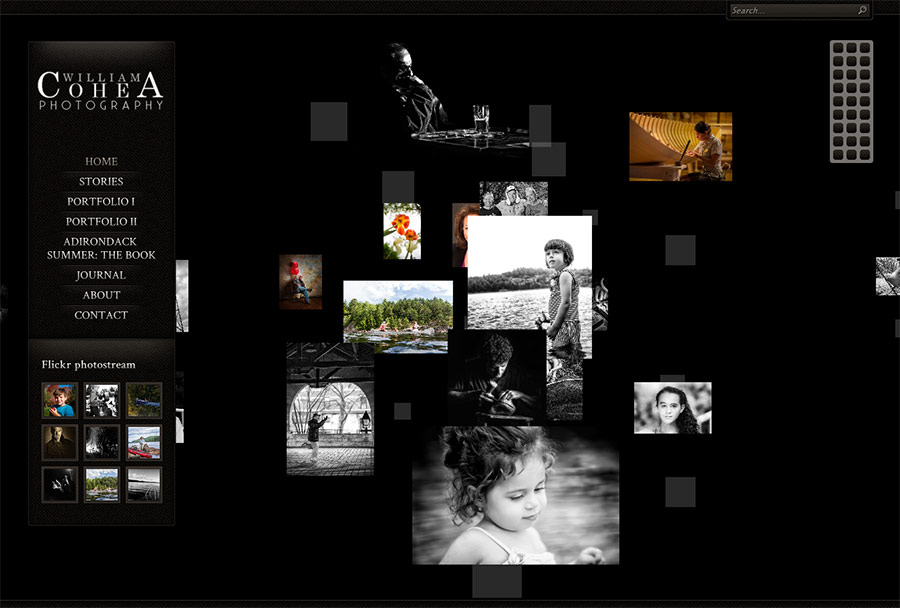Open Flickr thumbnail of boy in blue shirt
This screenshot has height=608, width=900.
pyautogui.click(x=60, y=400)
